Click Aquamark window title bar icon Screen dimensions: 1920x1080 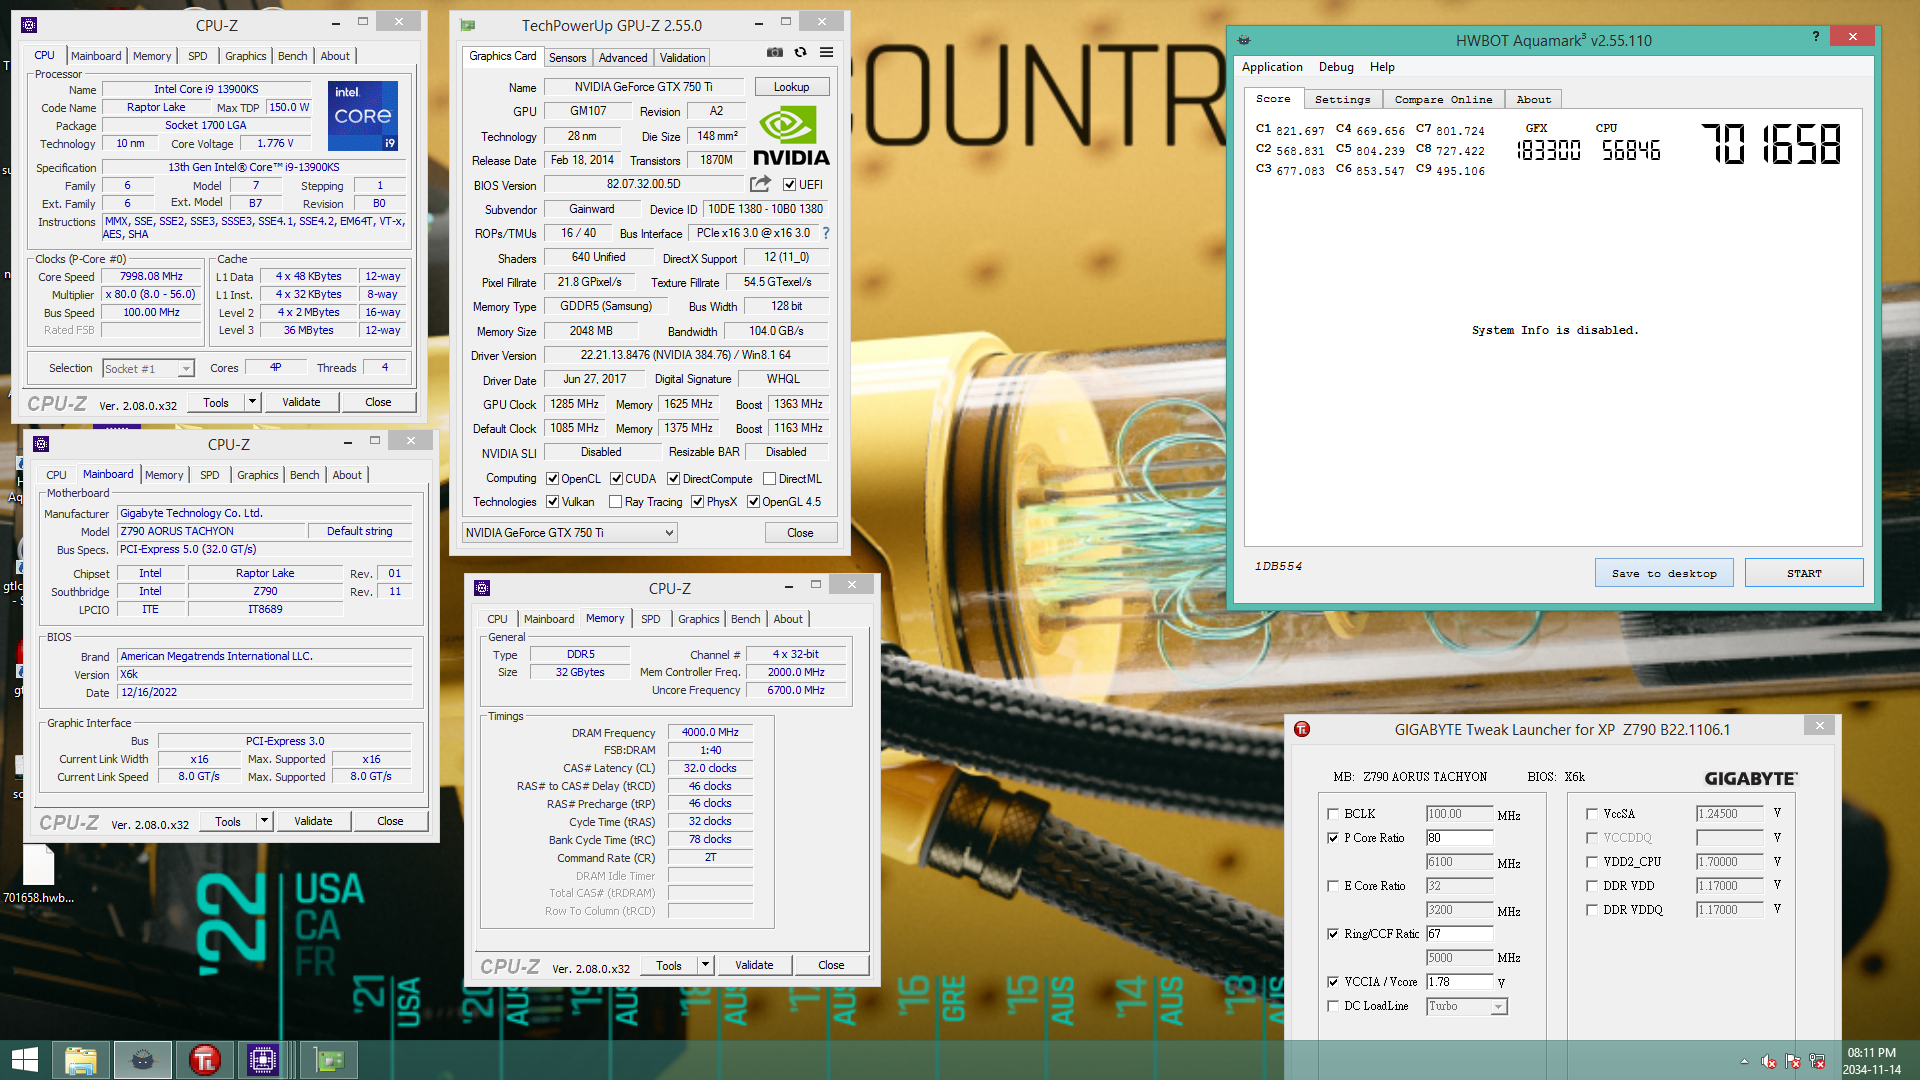click(1244, 40)
